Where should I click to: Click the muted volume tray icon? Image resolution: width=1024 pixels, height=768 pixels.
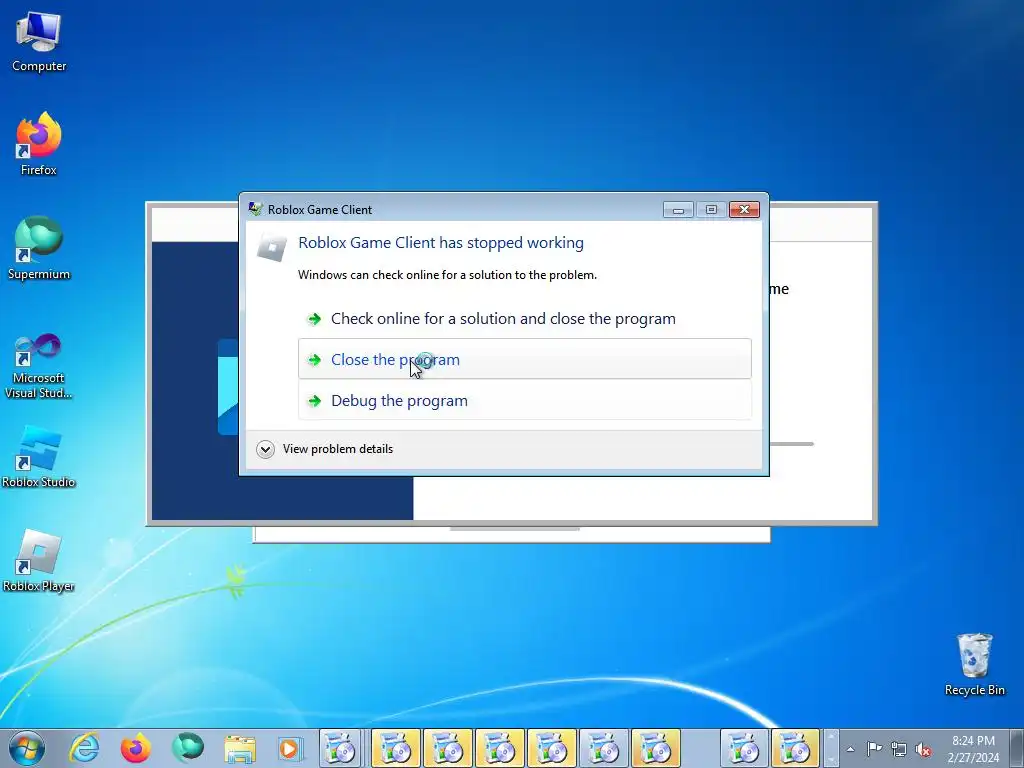click(x=923, y=749)
